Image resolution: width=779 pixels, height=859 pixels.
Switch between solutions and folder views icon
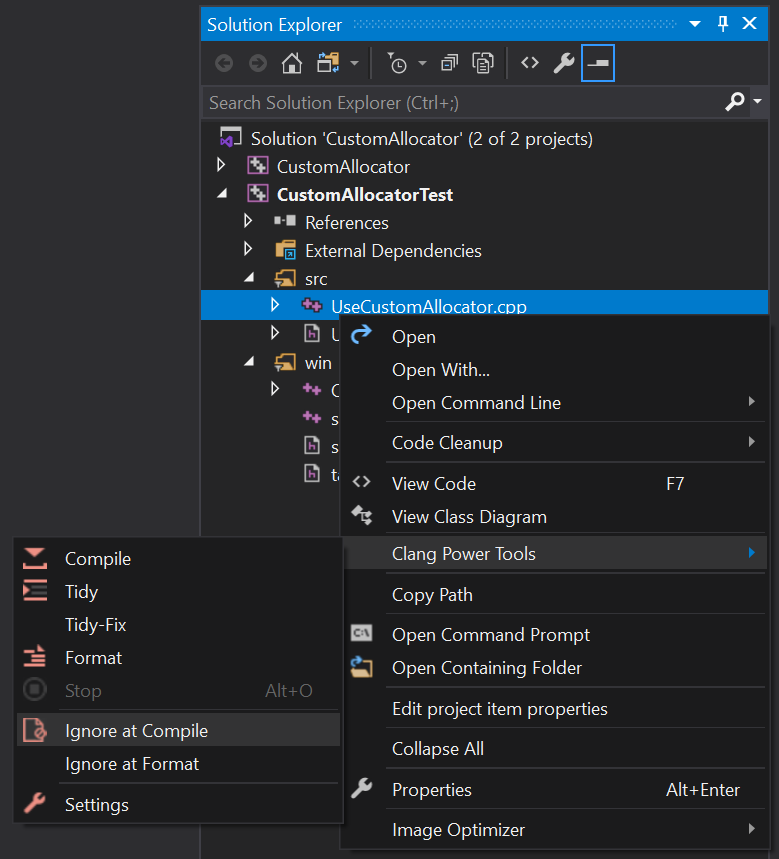(328, 64)
